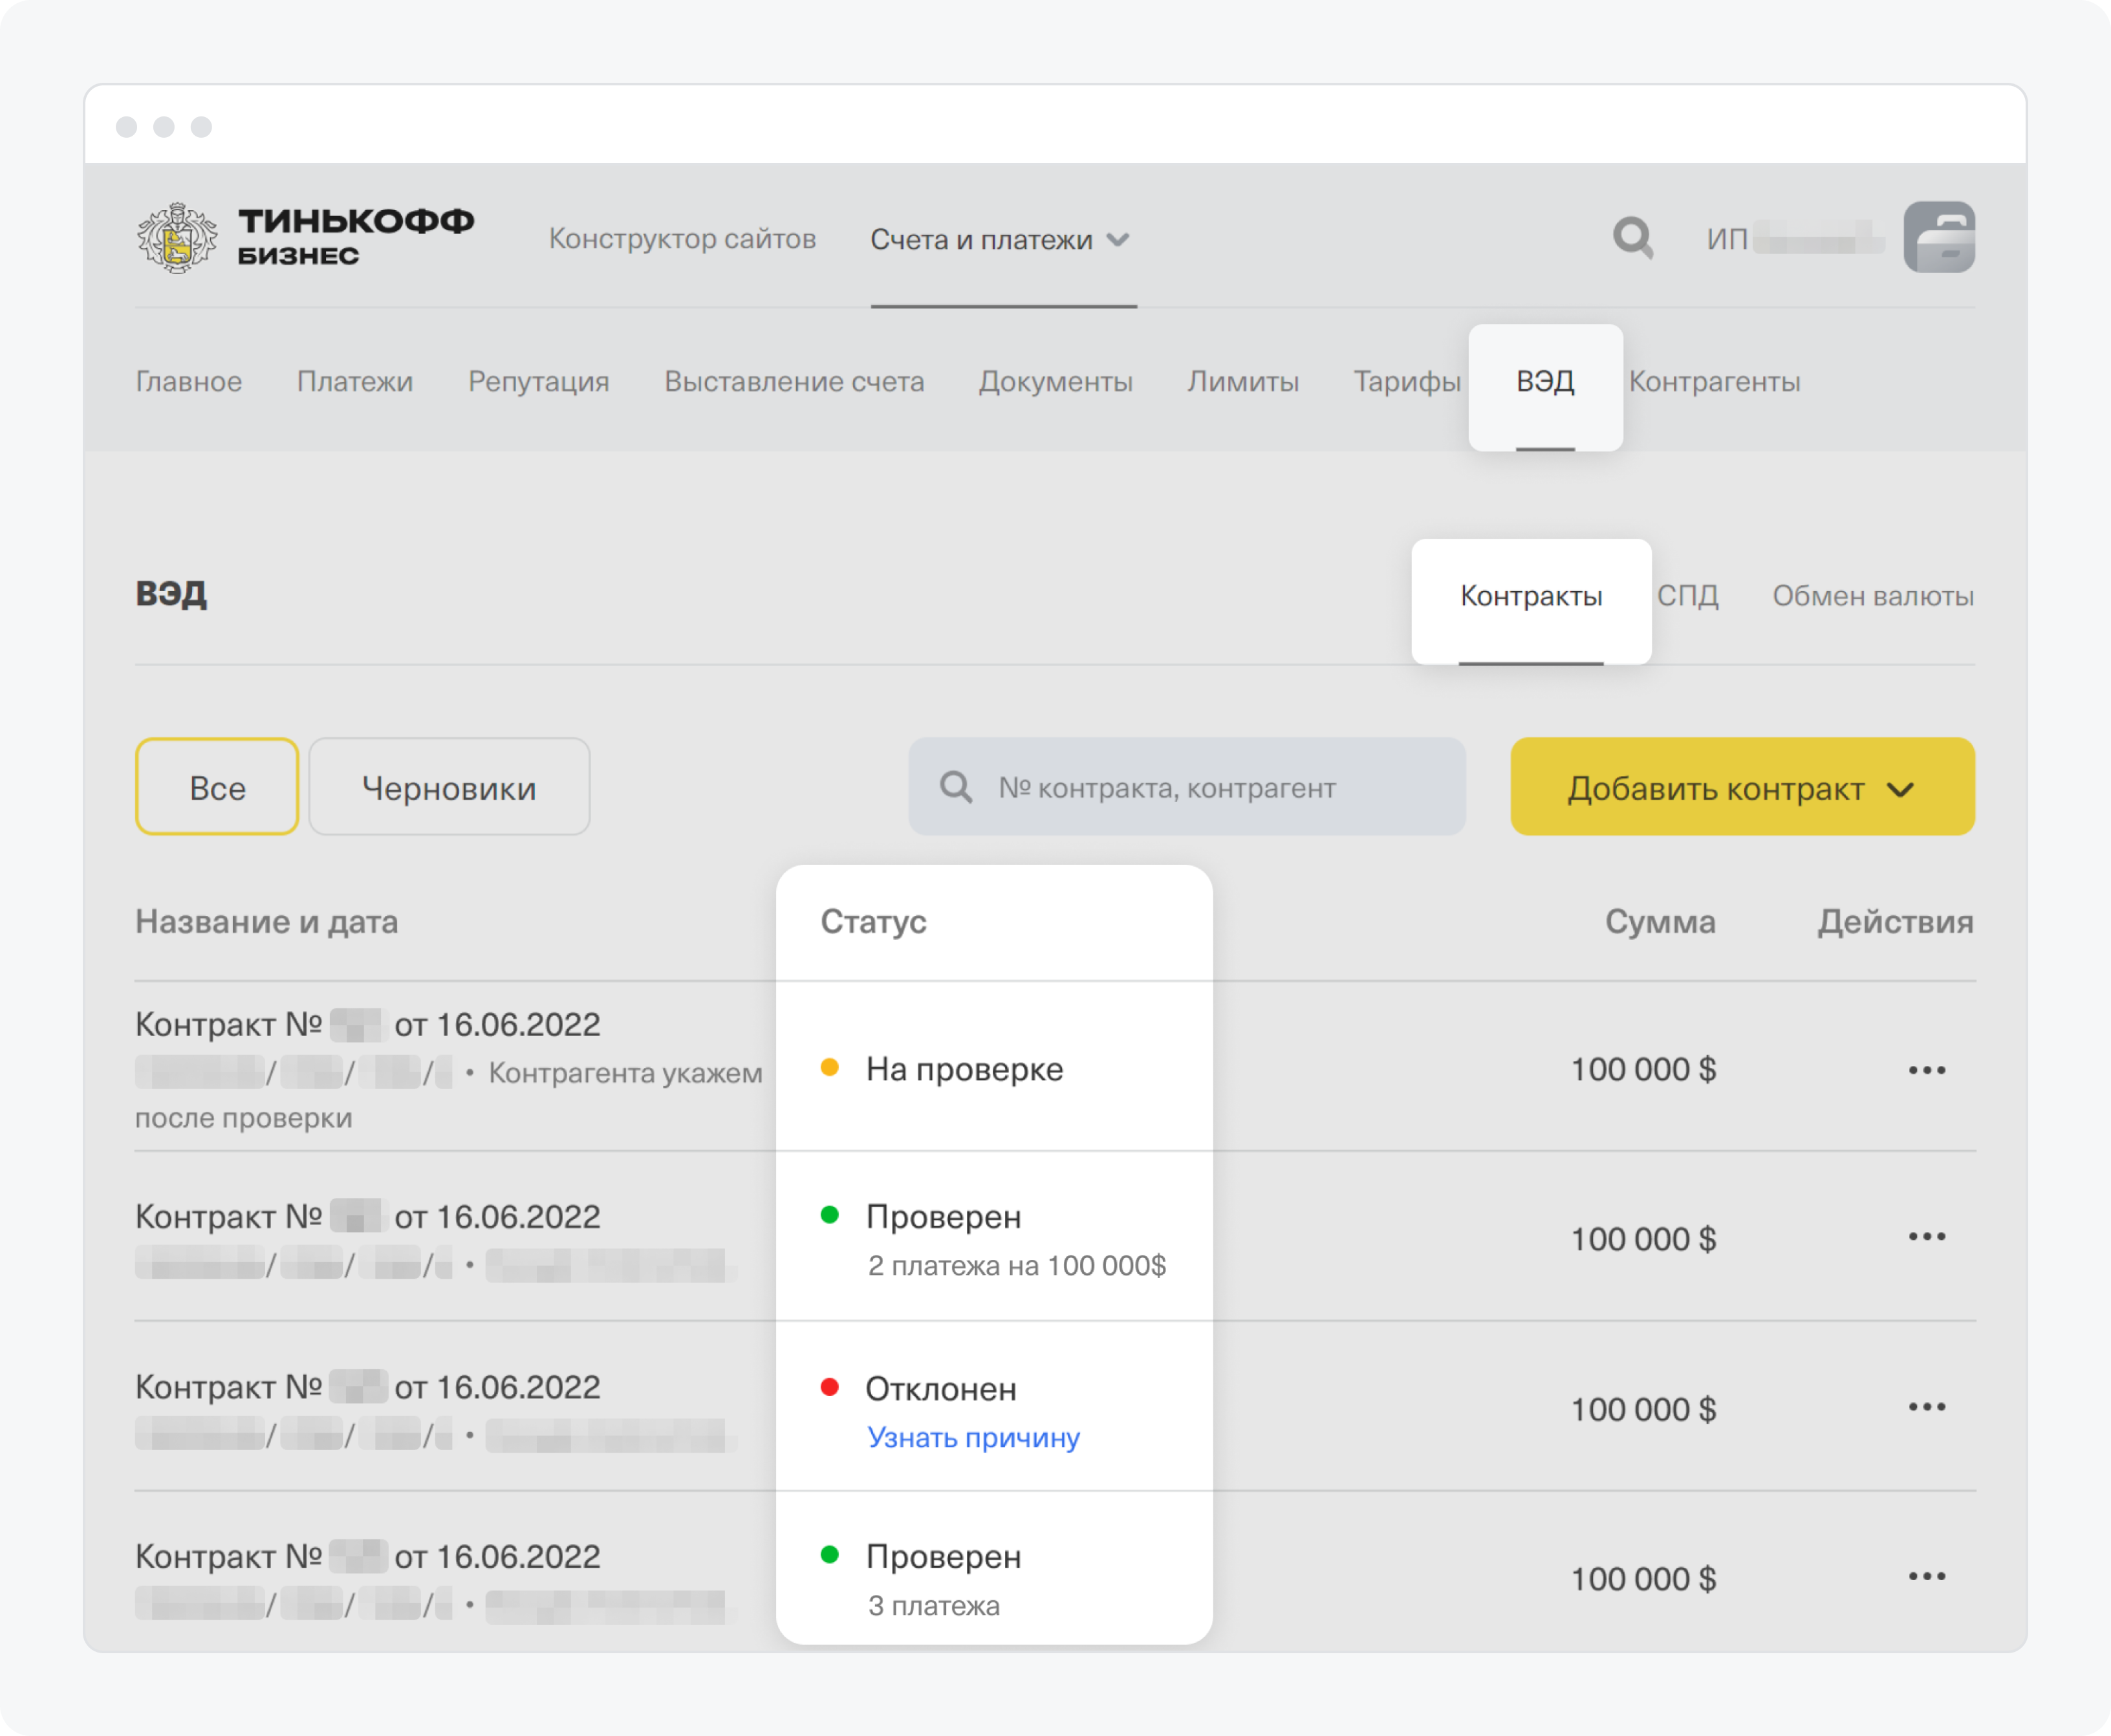Open the Репутация tab
Image resolution: width=2111 pixels, height=1736 pixels.
[539, 382]
